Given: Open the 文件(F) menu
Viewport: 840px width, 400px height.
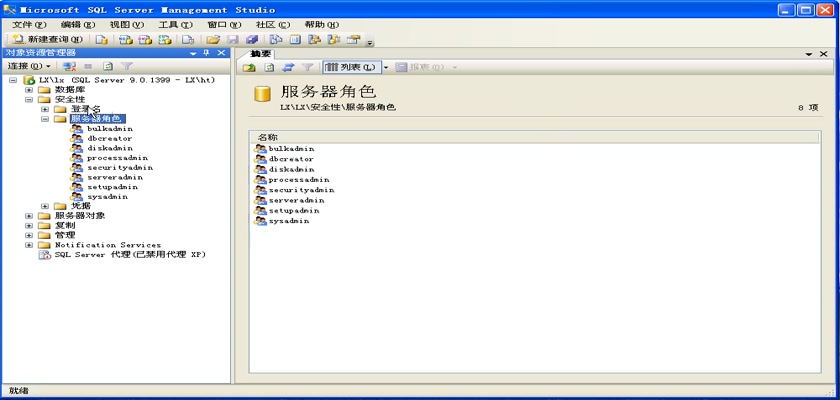Looking at the screenshot, I should click(x=29, y=25).
